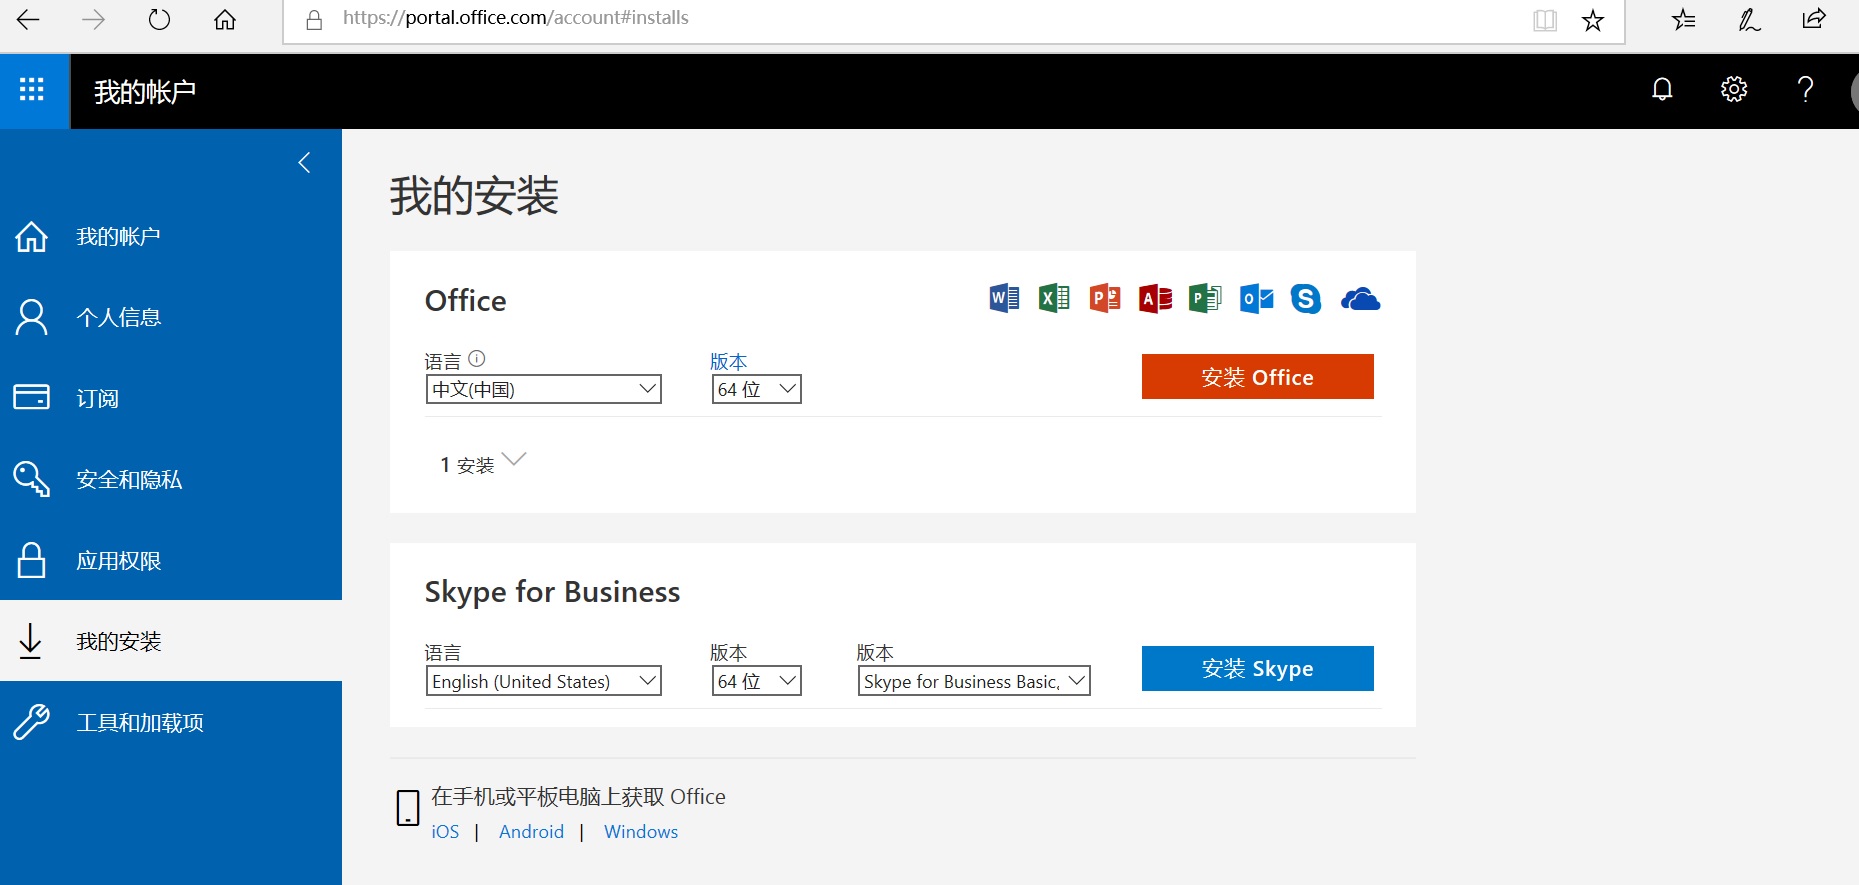The height and width of the screenshot is (885, 1859).
Task: Click the browser home icon
Action: pyautogui.click(x=225, y=19)
